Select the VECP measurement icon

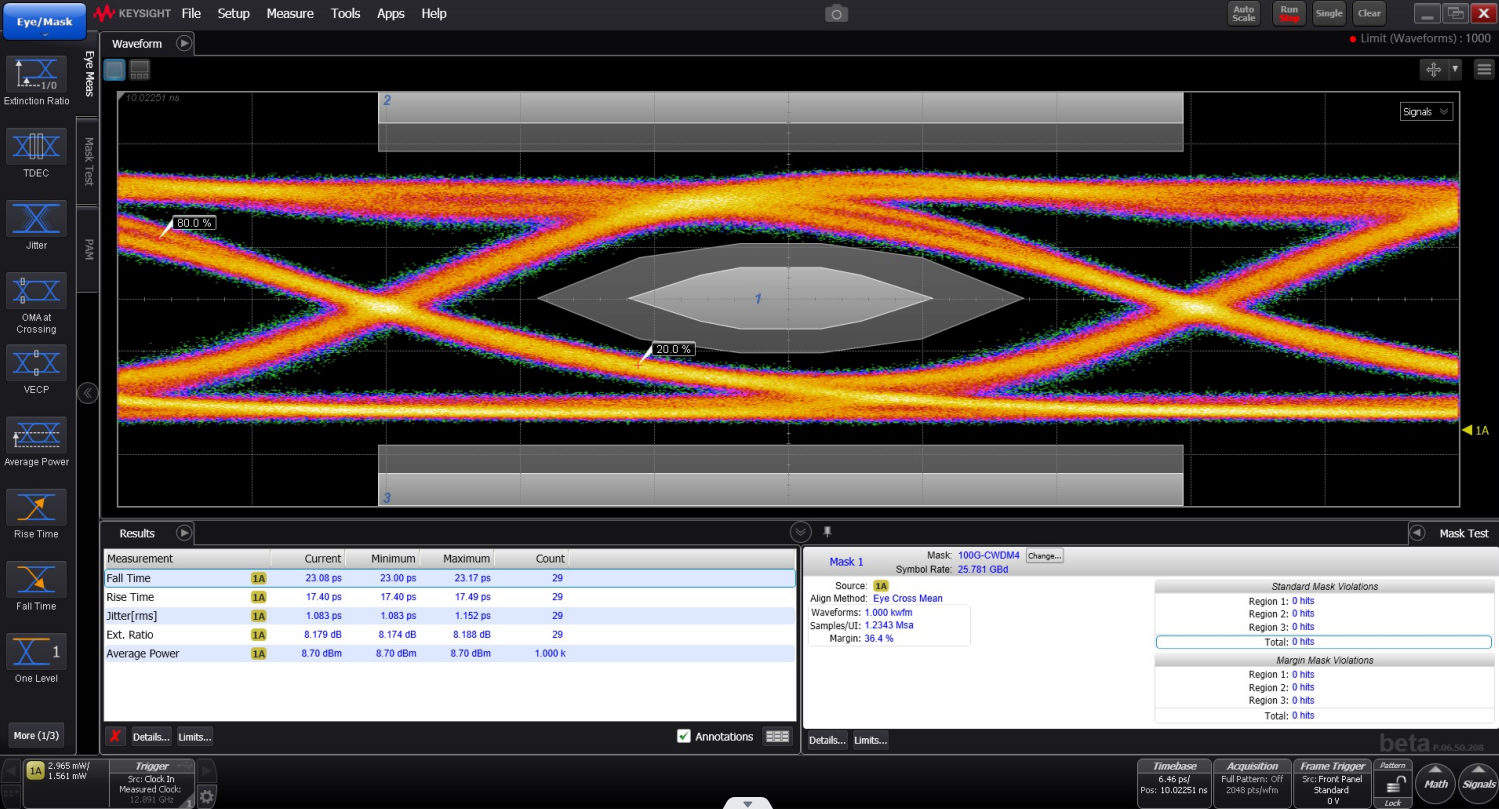(37, 363)
